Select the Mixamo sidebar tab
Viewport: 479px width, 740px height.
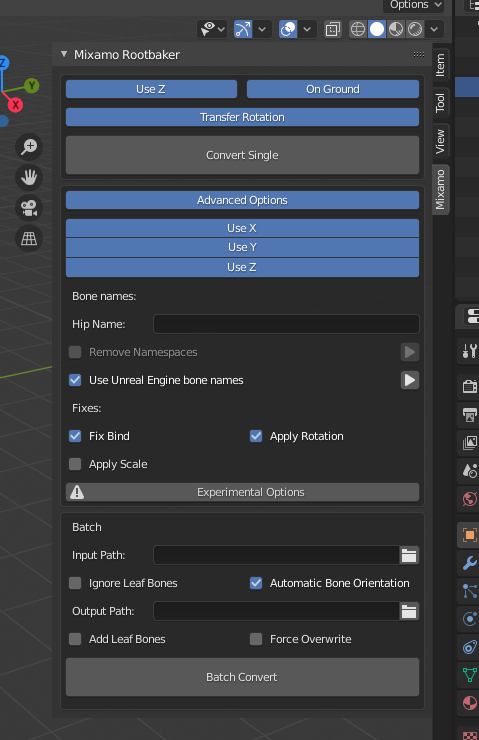click(440, 190)
